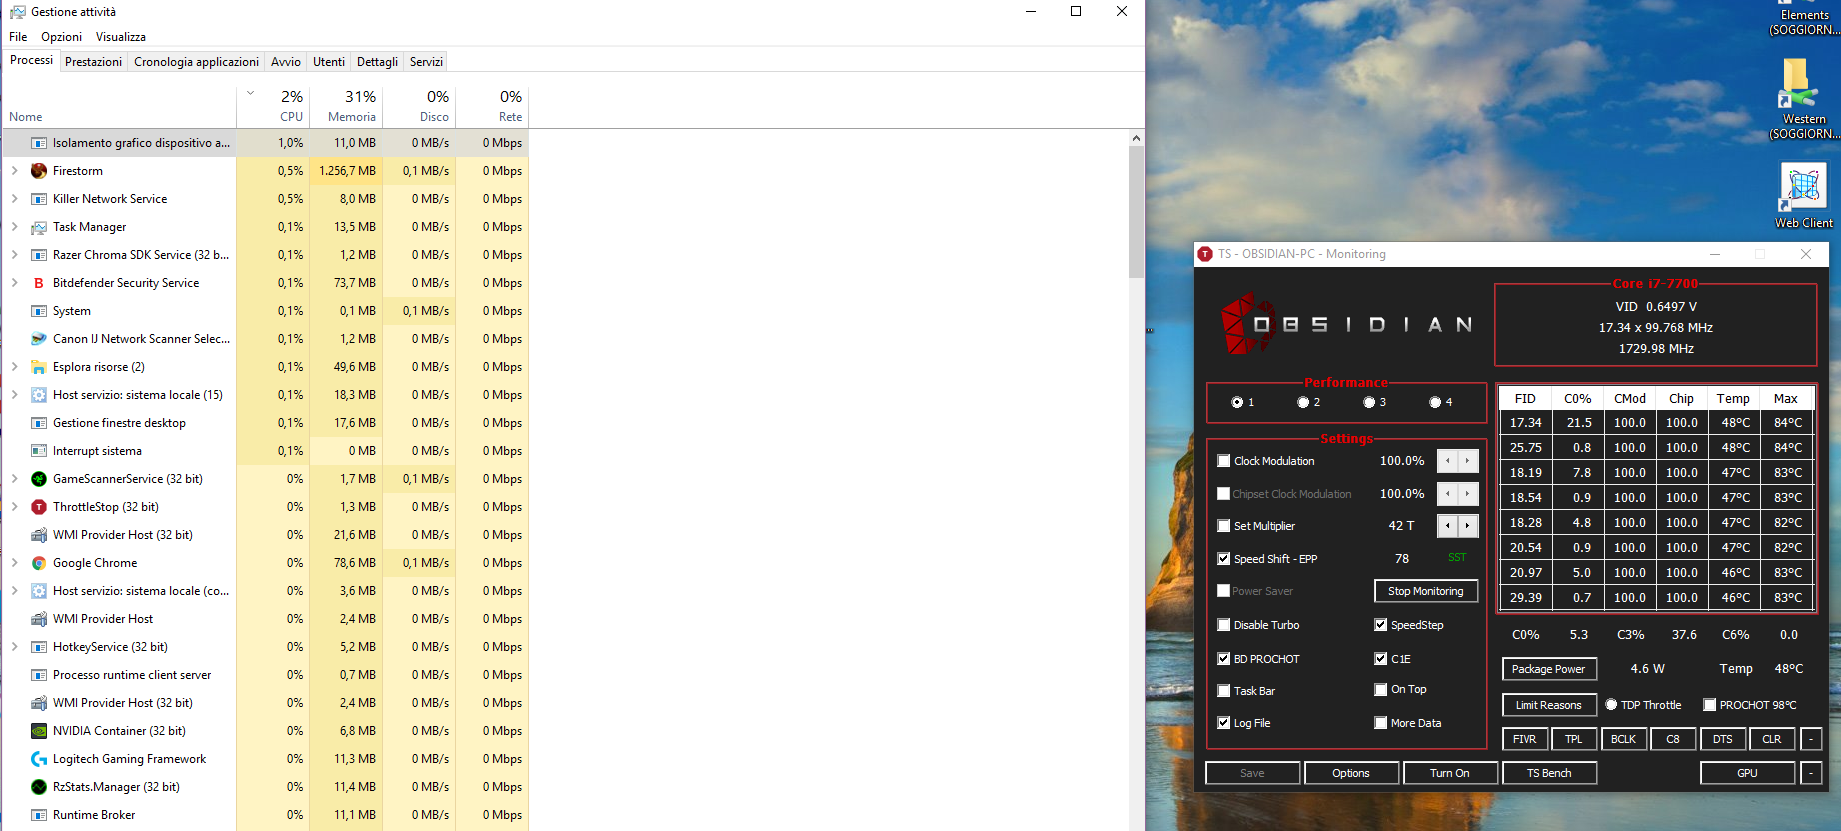
Task: Switch to the Prestazioni tab
Action: (x=93, y=62)
